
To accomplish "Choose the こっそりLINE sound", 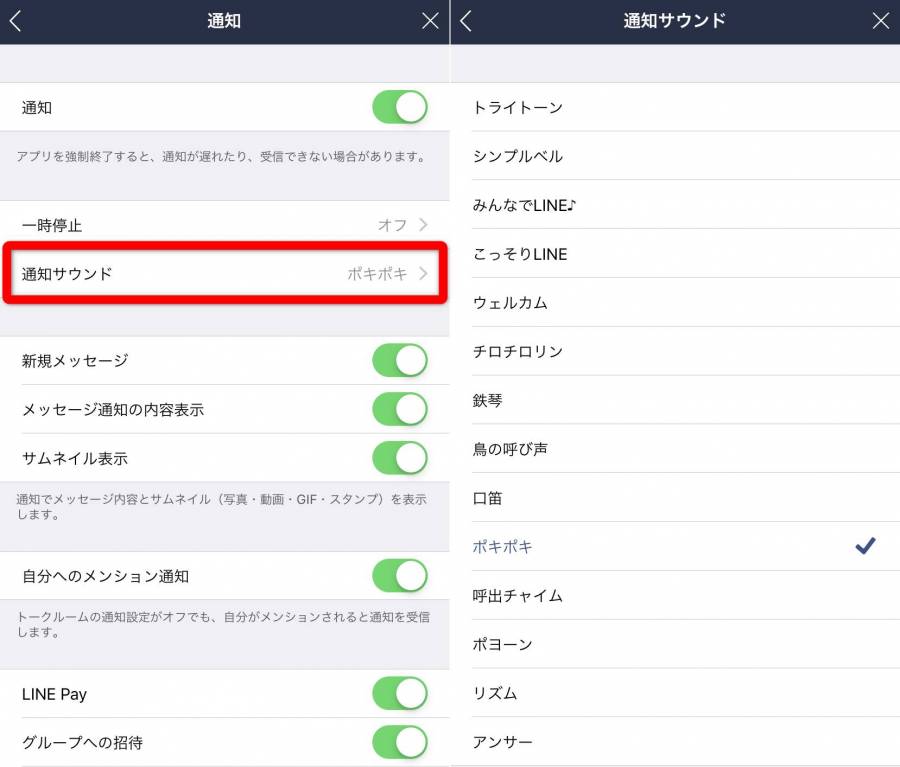I will (x=675, y=254).
